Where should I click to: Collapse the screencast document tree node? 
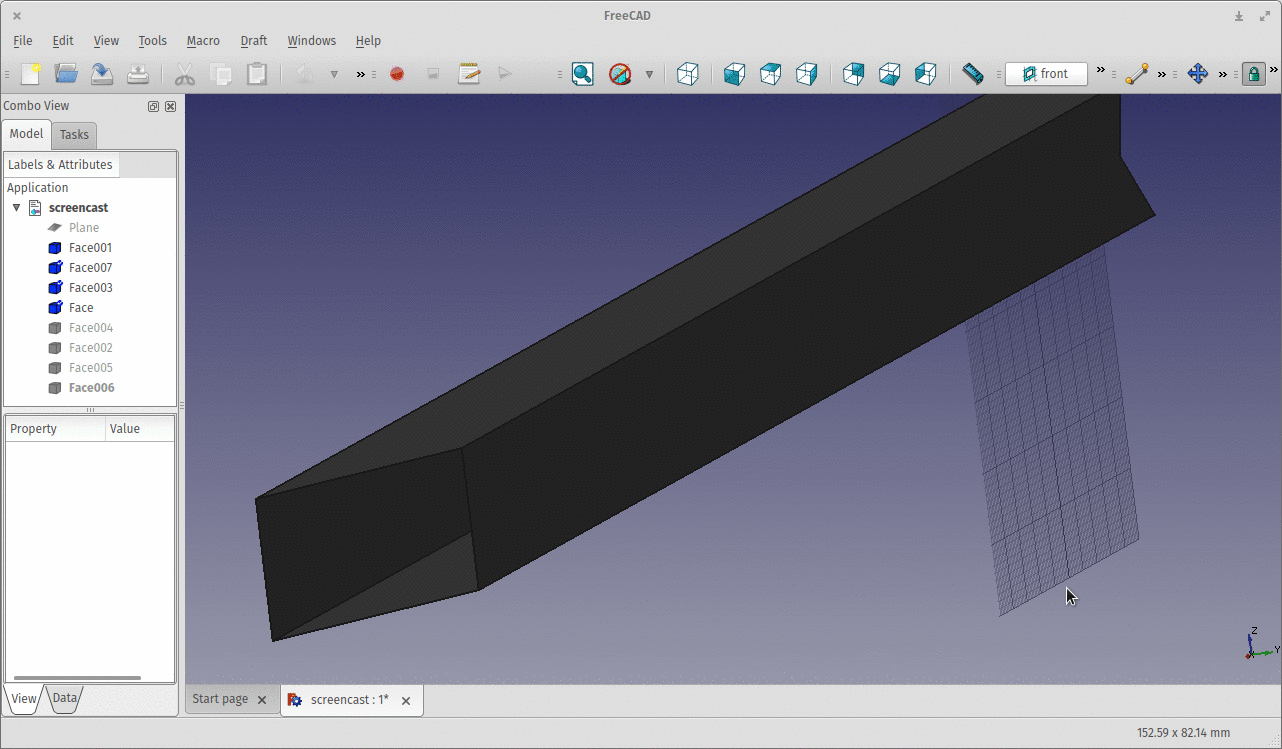16,208
